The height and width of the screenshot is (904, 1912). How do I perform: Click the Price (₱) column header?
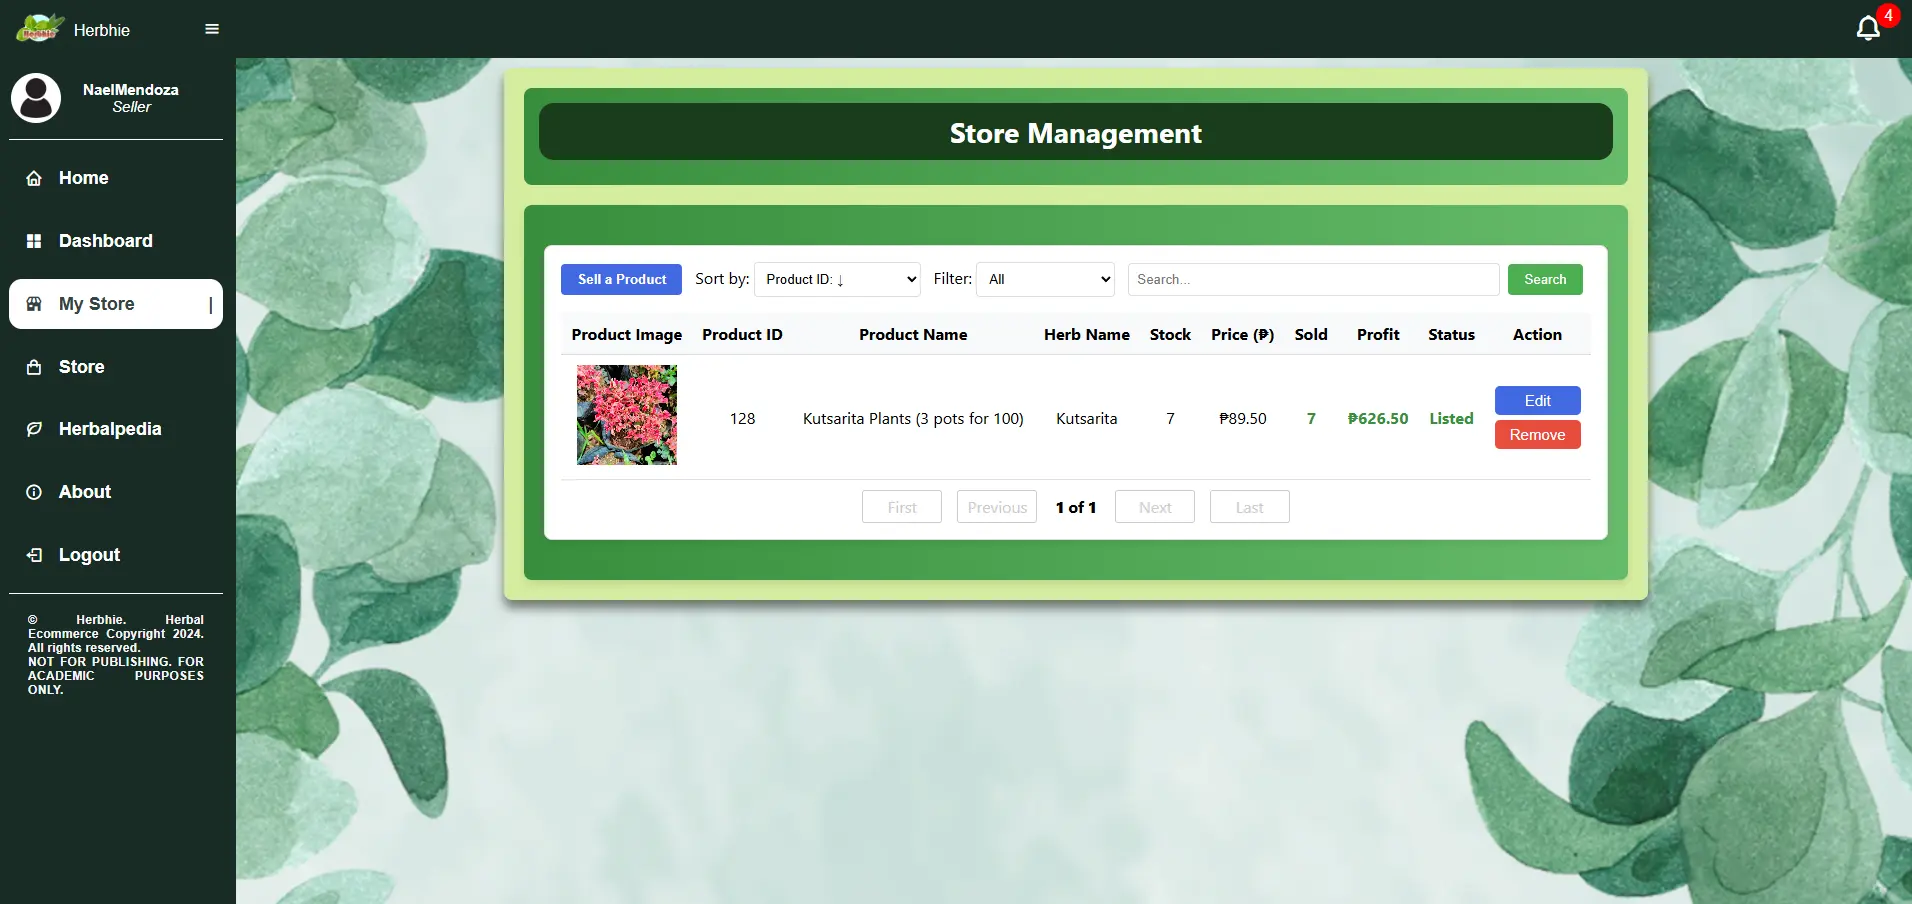click(1243, 335)
